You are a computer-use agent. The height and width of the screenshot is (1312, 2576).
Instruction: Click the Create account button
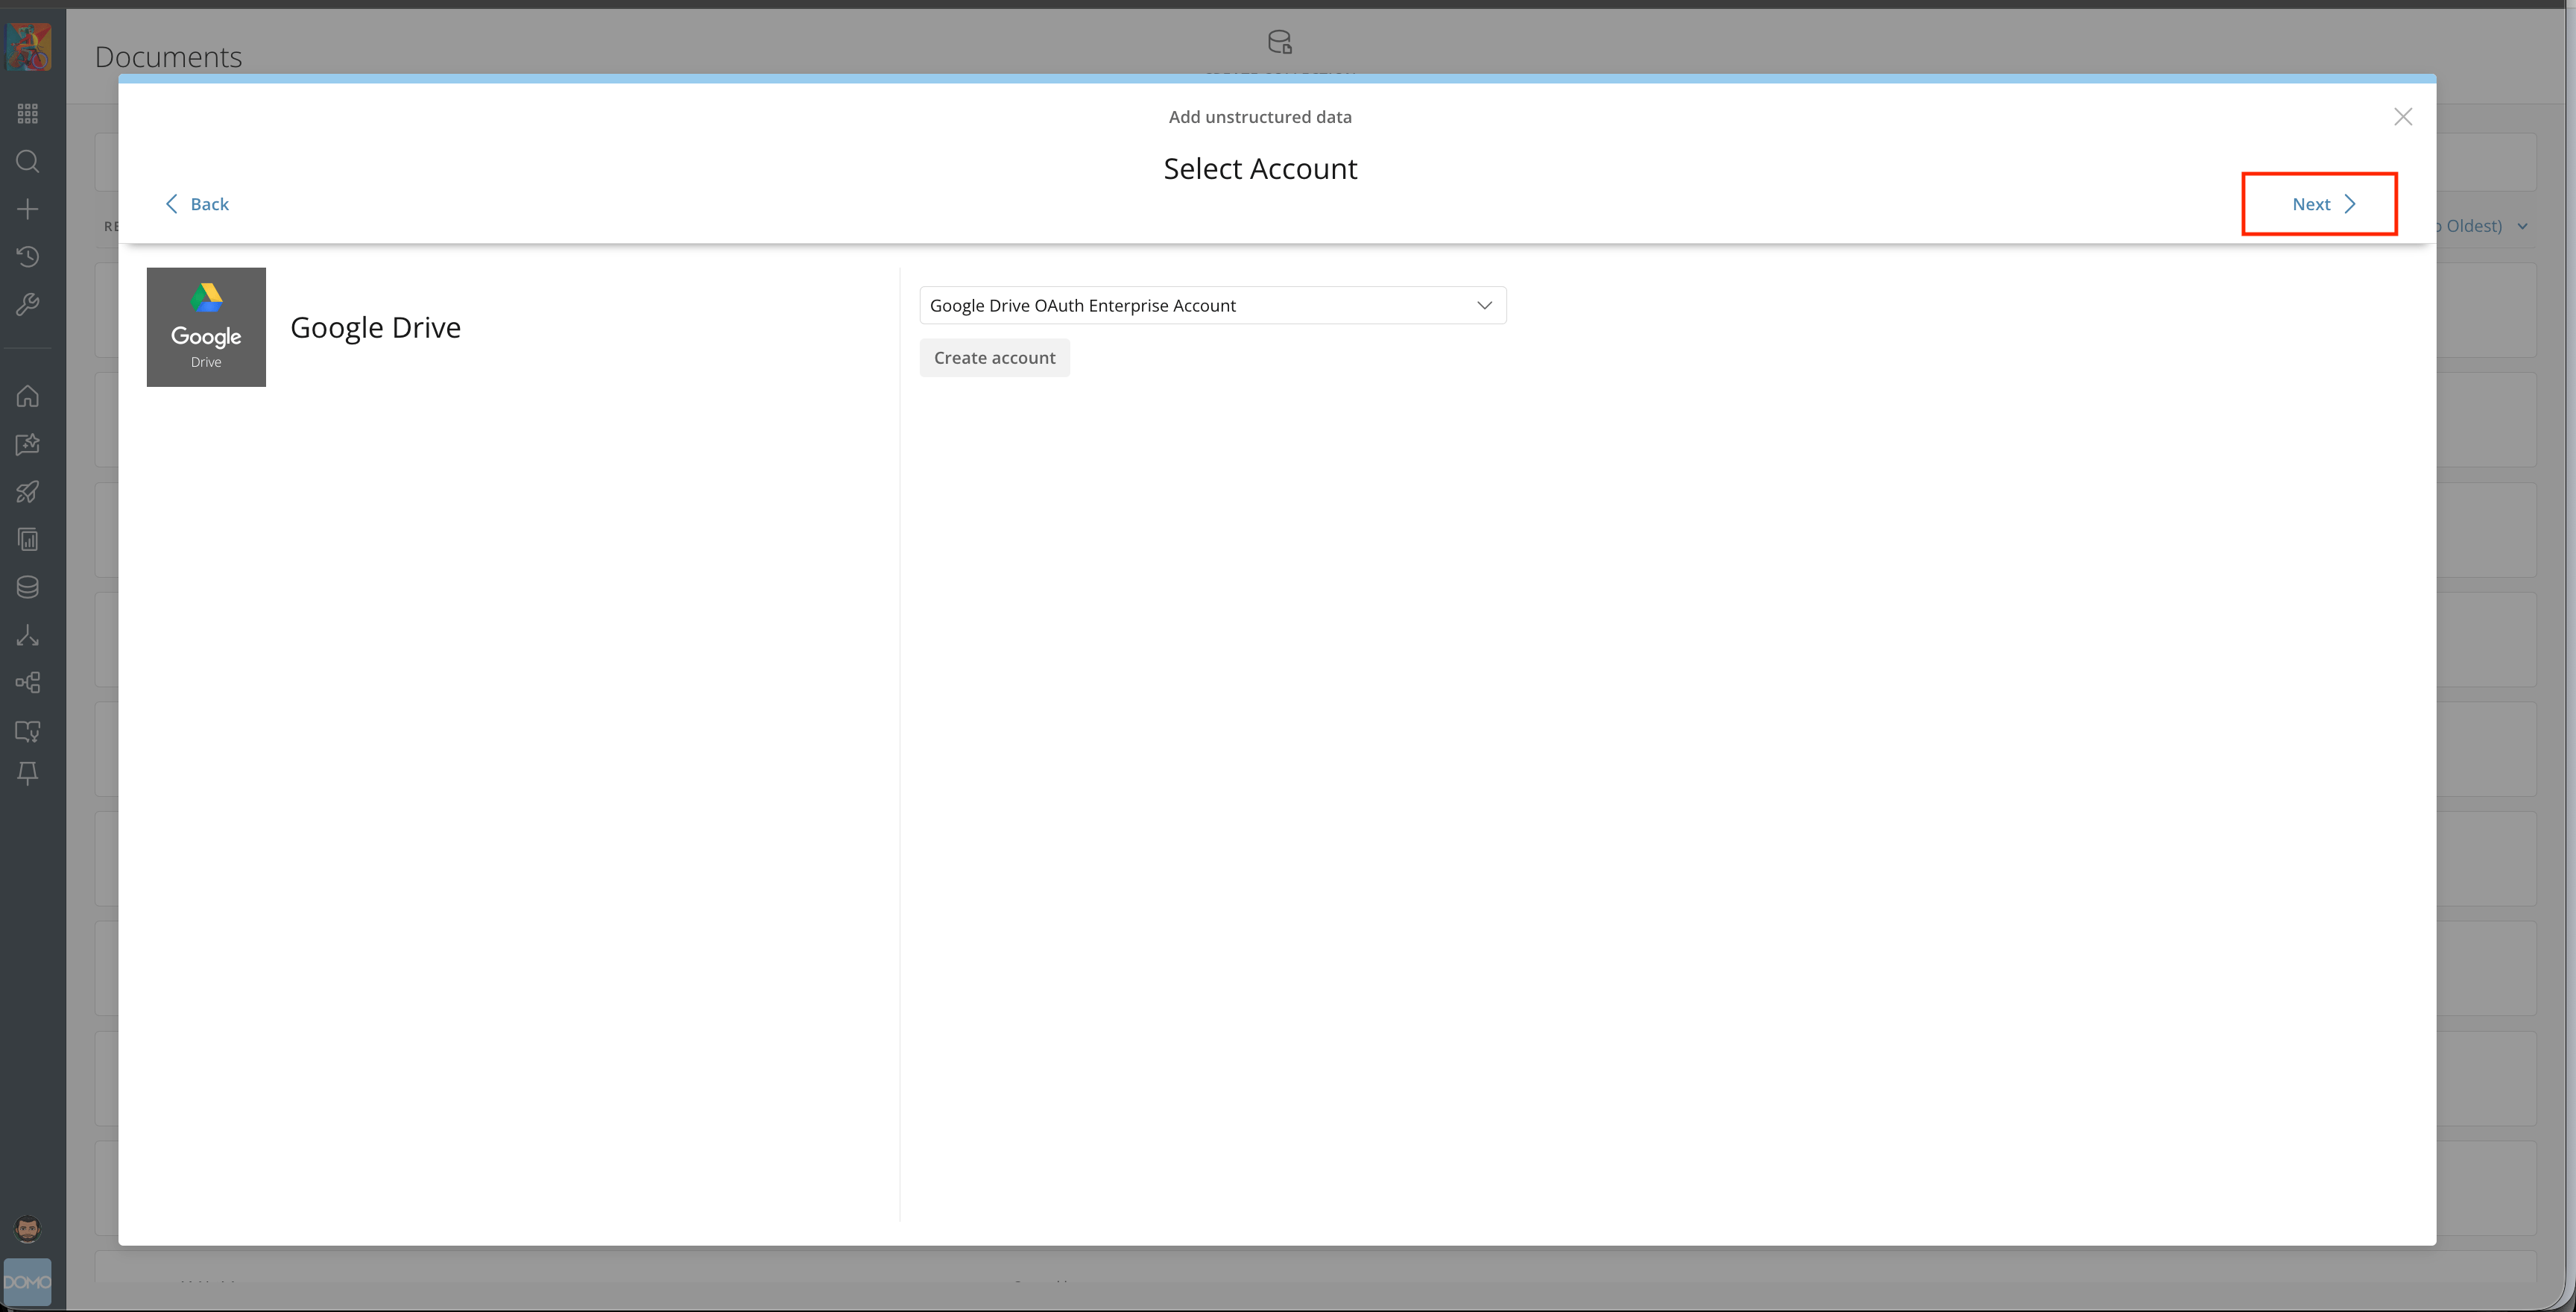(x=994, y=358)
